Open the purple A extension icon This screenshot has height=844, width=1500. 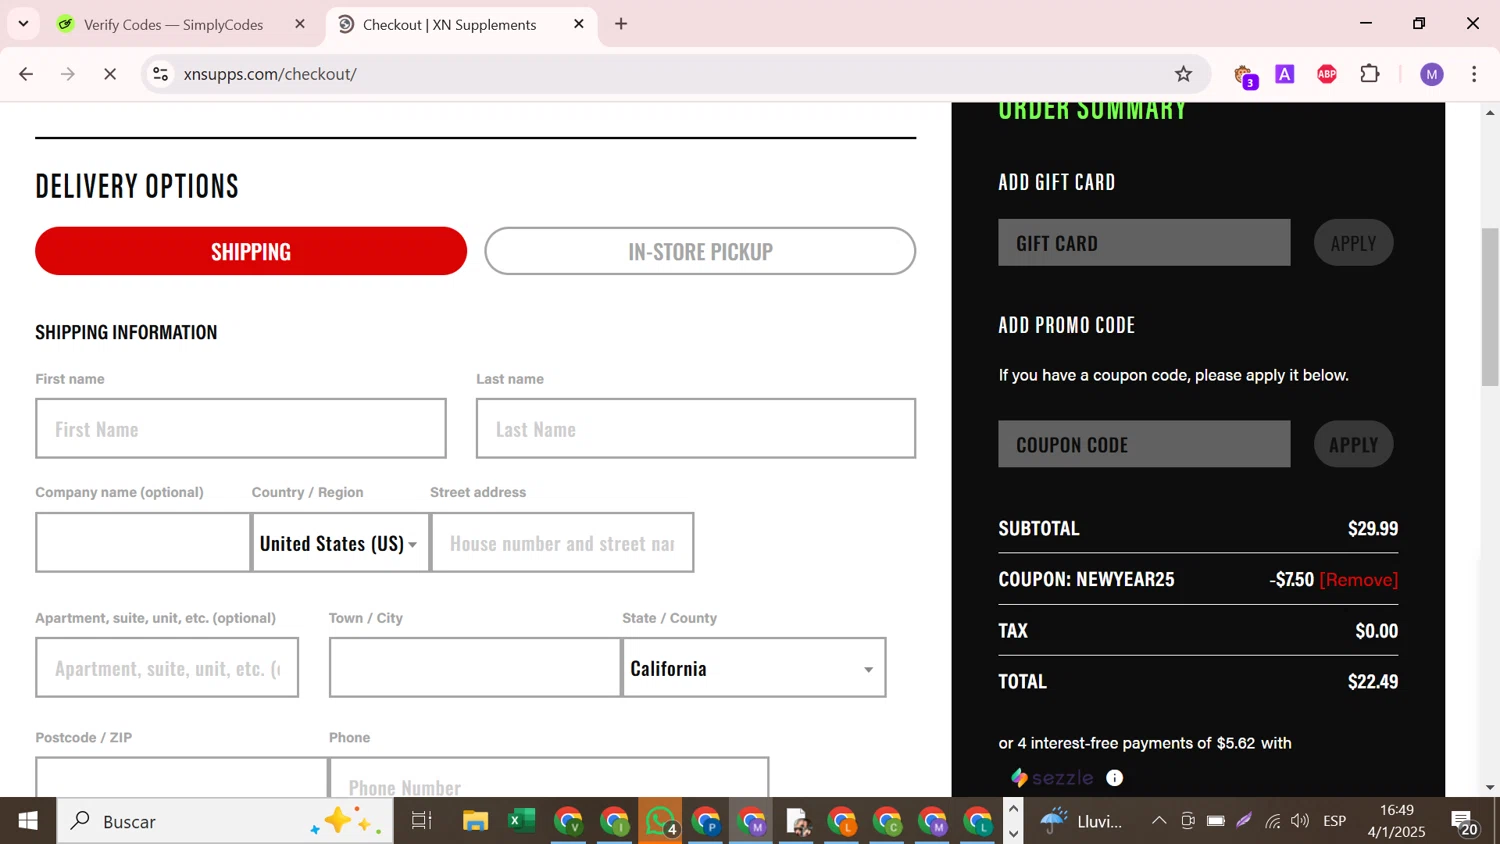click(x=1285, y=74)
